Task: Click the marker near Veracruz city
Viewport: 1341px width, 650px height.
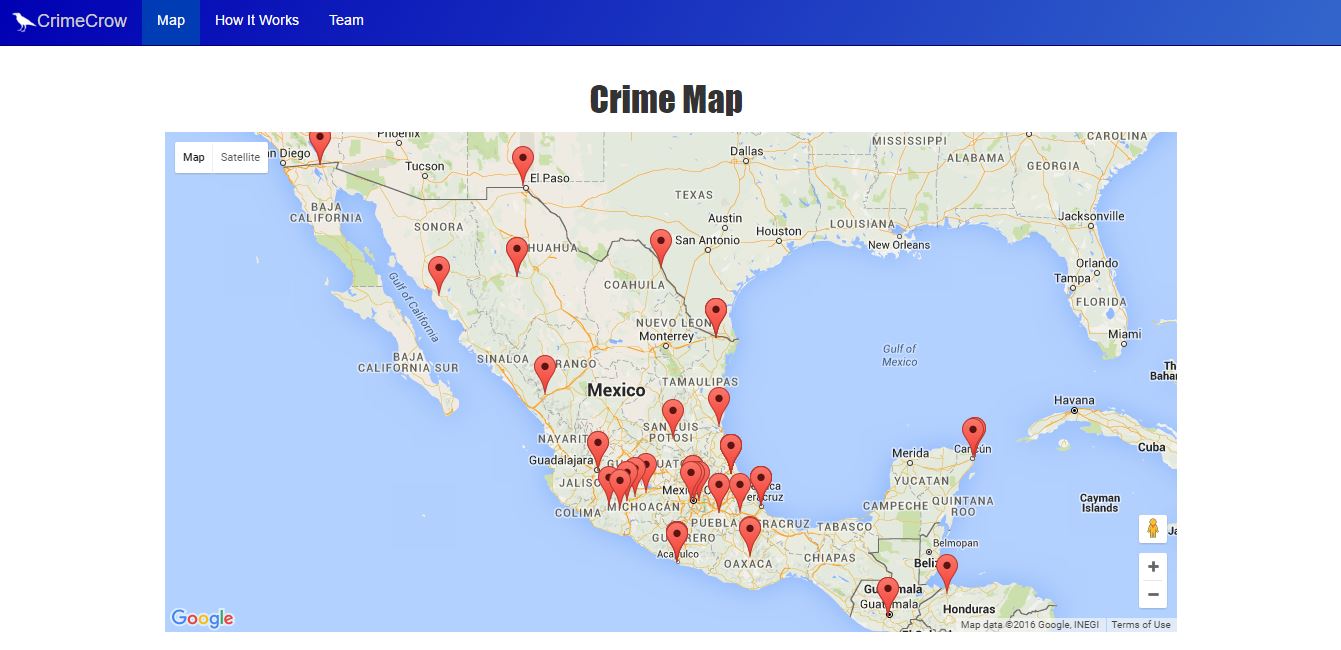Action: [x=761, y=485]
